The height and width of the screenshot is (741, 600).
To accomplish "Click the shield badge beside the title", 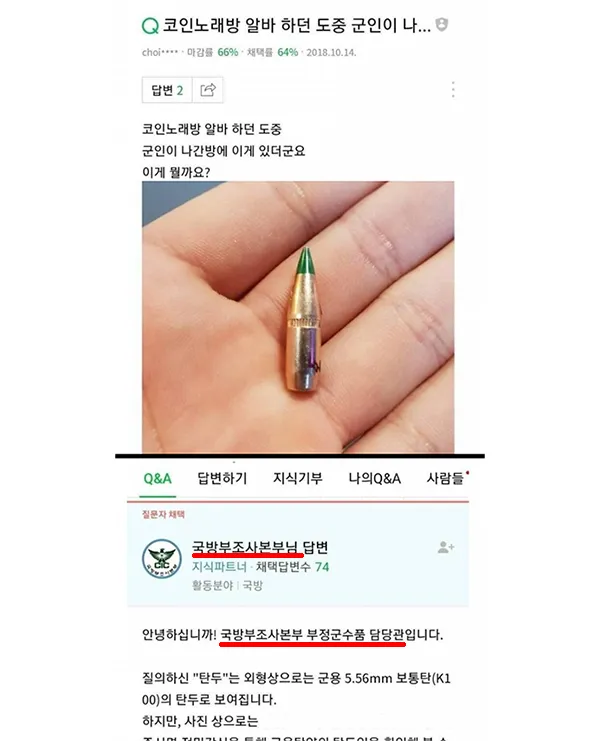I will (x=442, y=25).
